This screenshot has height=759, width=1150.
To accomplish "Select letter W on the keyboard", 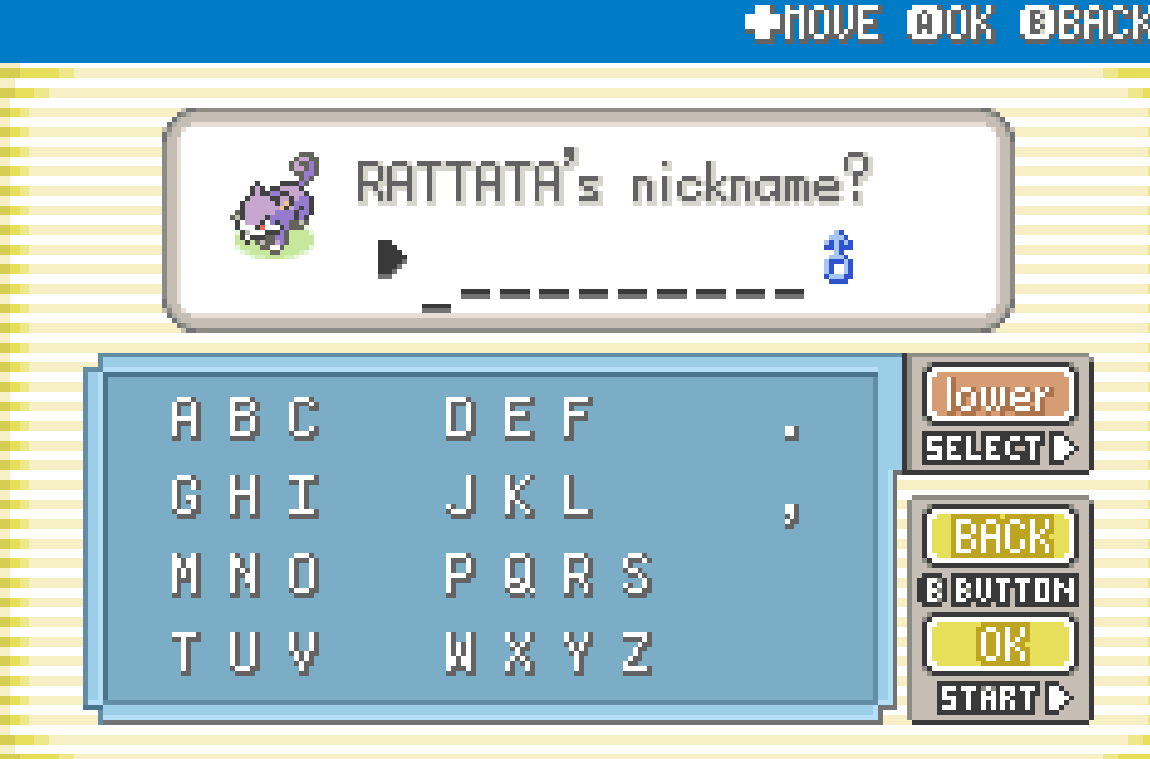I will click(x=461, y=653).
